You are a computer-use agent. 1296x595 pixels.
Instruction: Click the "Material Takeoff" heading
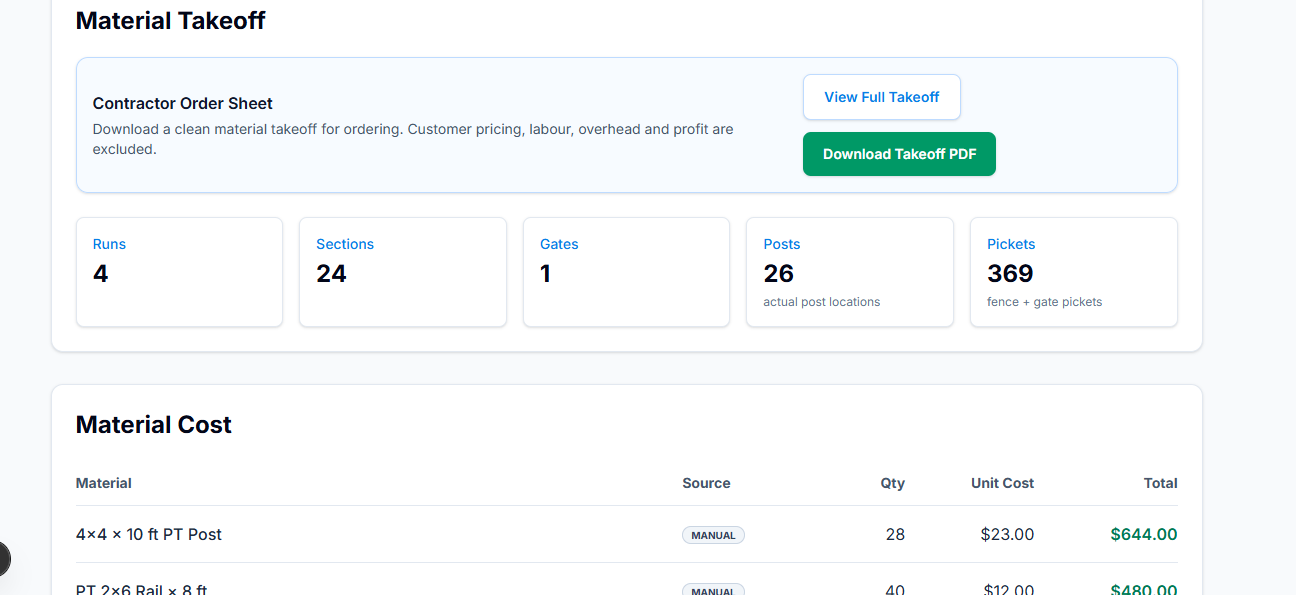tap(171, 20)
